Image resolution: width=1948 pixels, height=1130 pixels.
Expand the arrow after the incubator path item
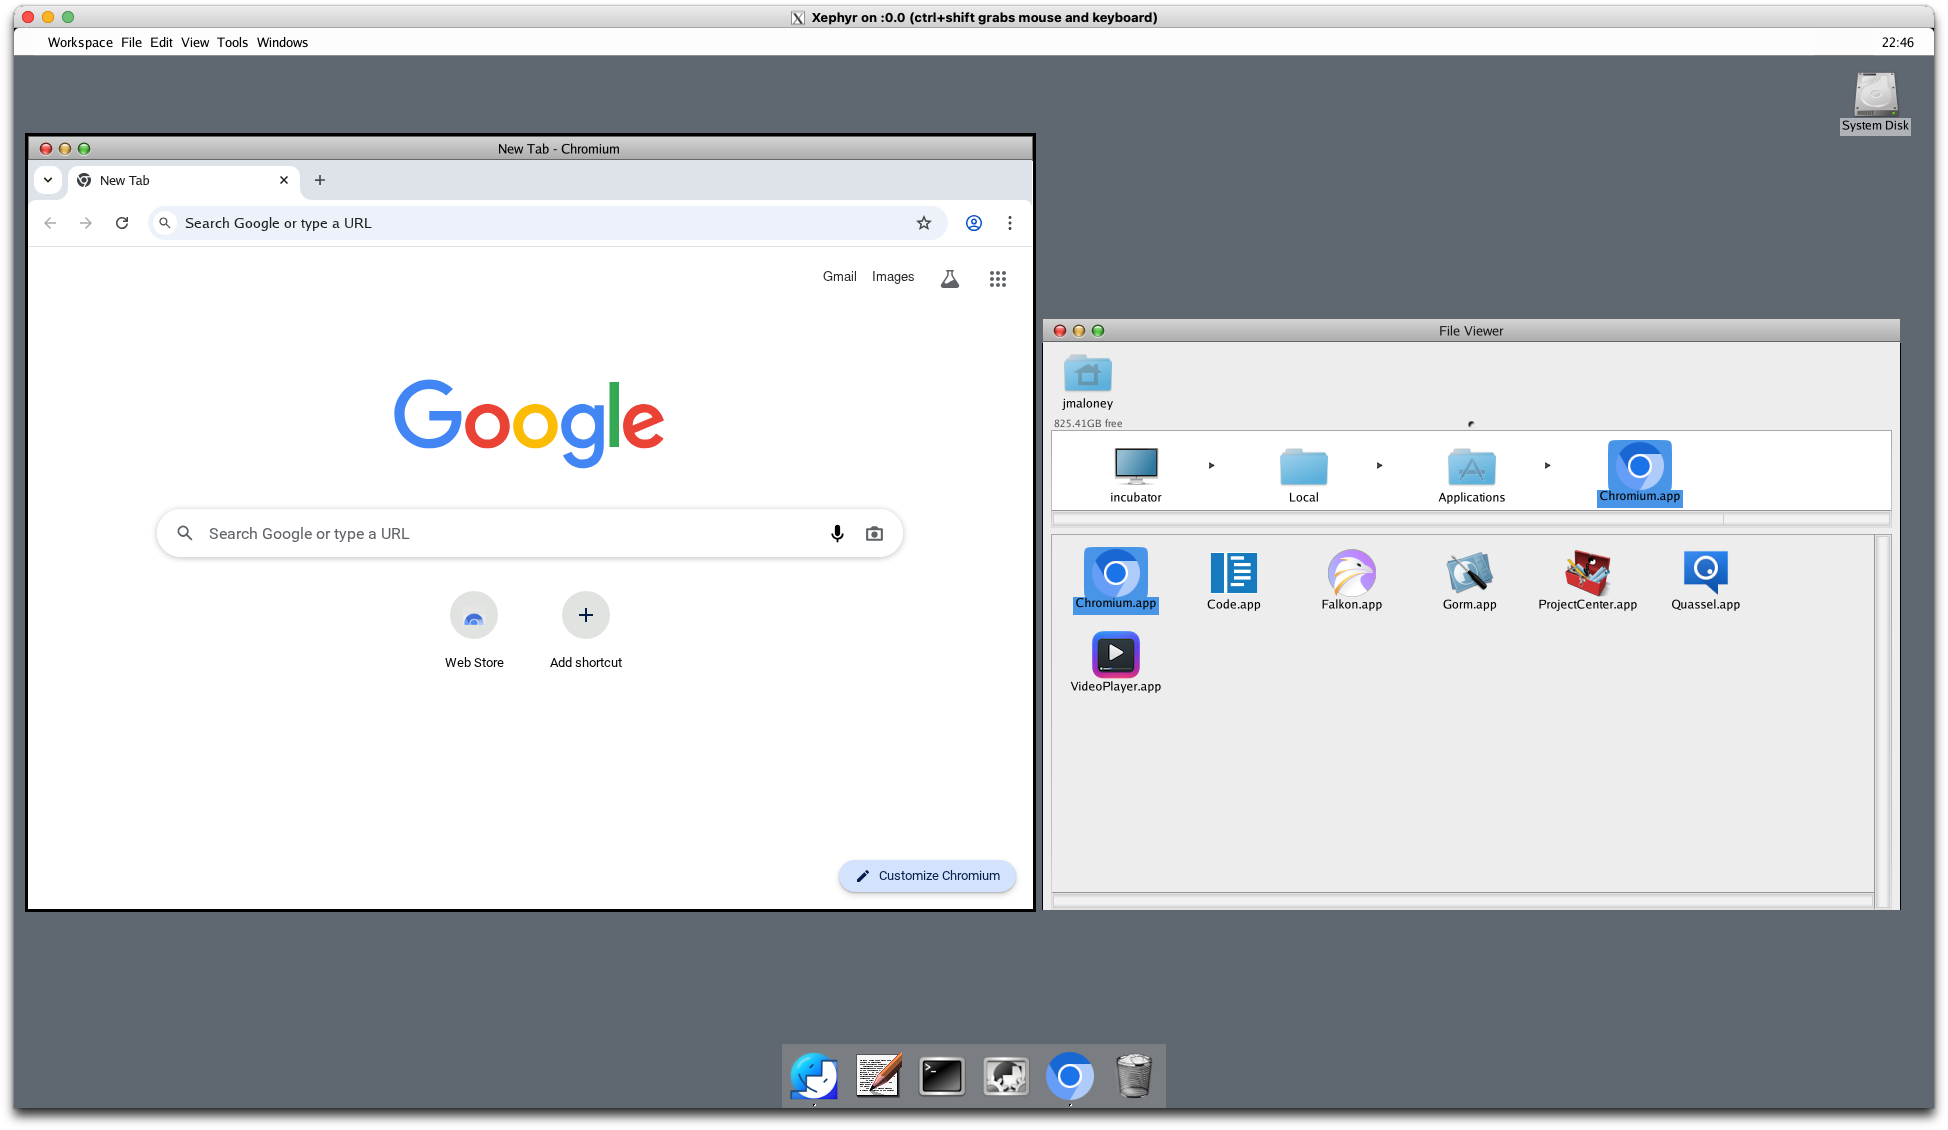[1211, 465]
